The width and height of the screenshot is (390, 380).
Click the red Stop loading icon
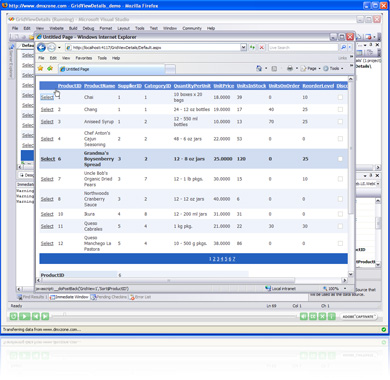pos(262,48)
